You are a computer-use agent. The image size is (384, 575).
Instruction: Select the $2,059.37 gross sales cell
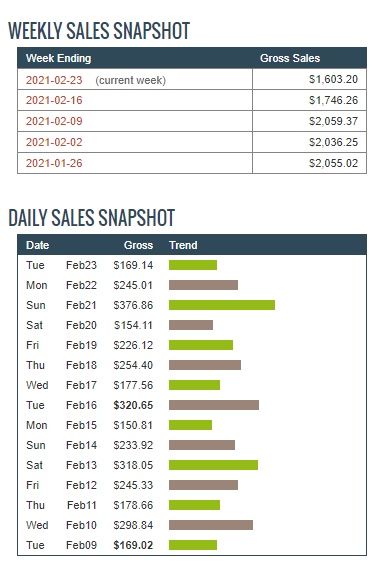(310, 121)
